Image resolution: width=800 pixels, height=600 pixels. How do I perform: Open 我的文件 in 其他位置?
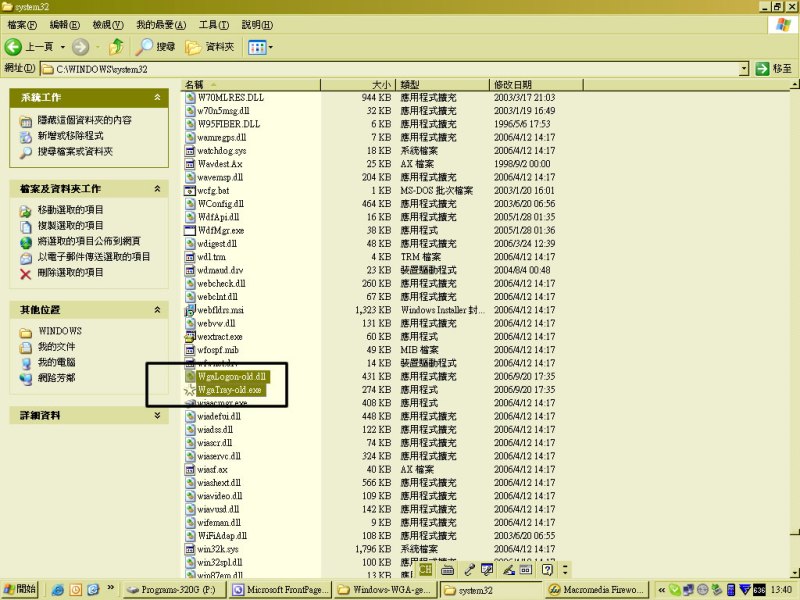[57, 347]
